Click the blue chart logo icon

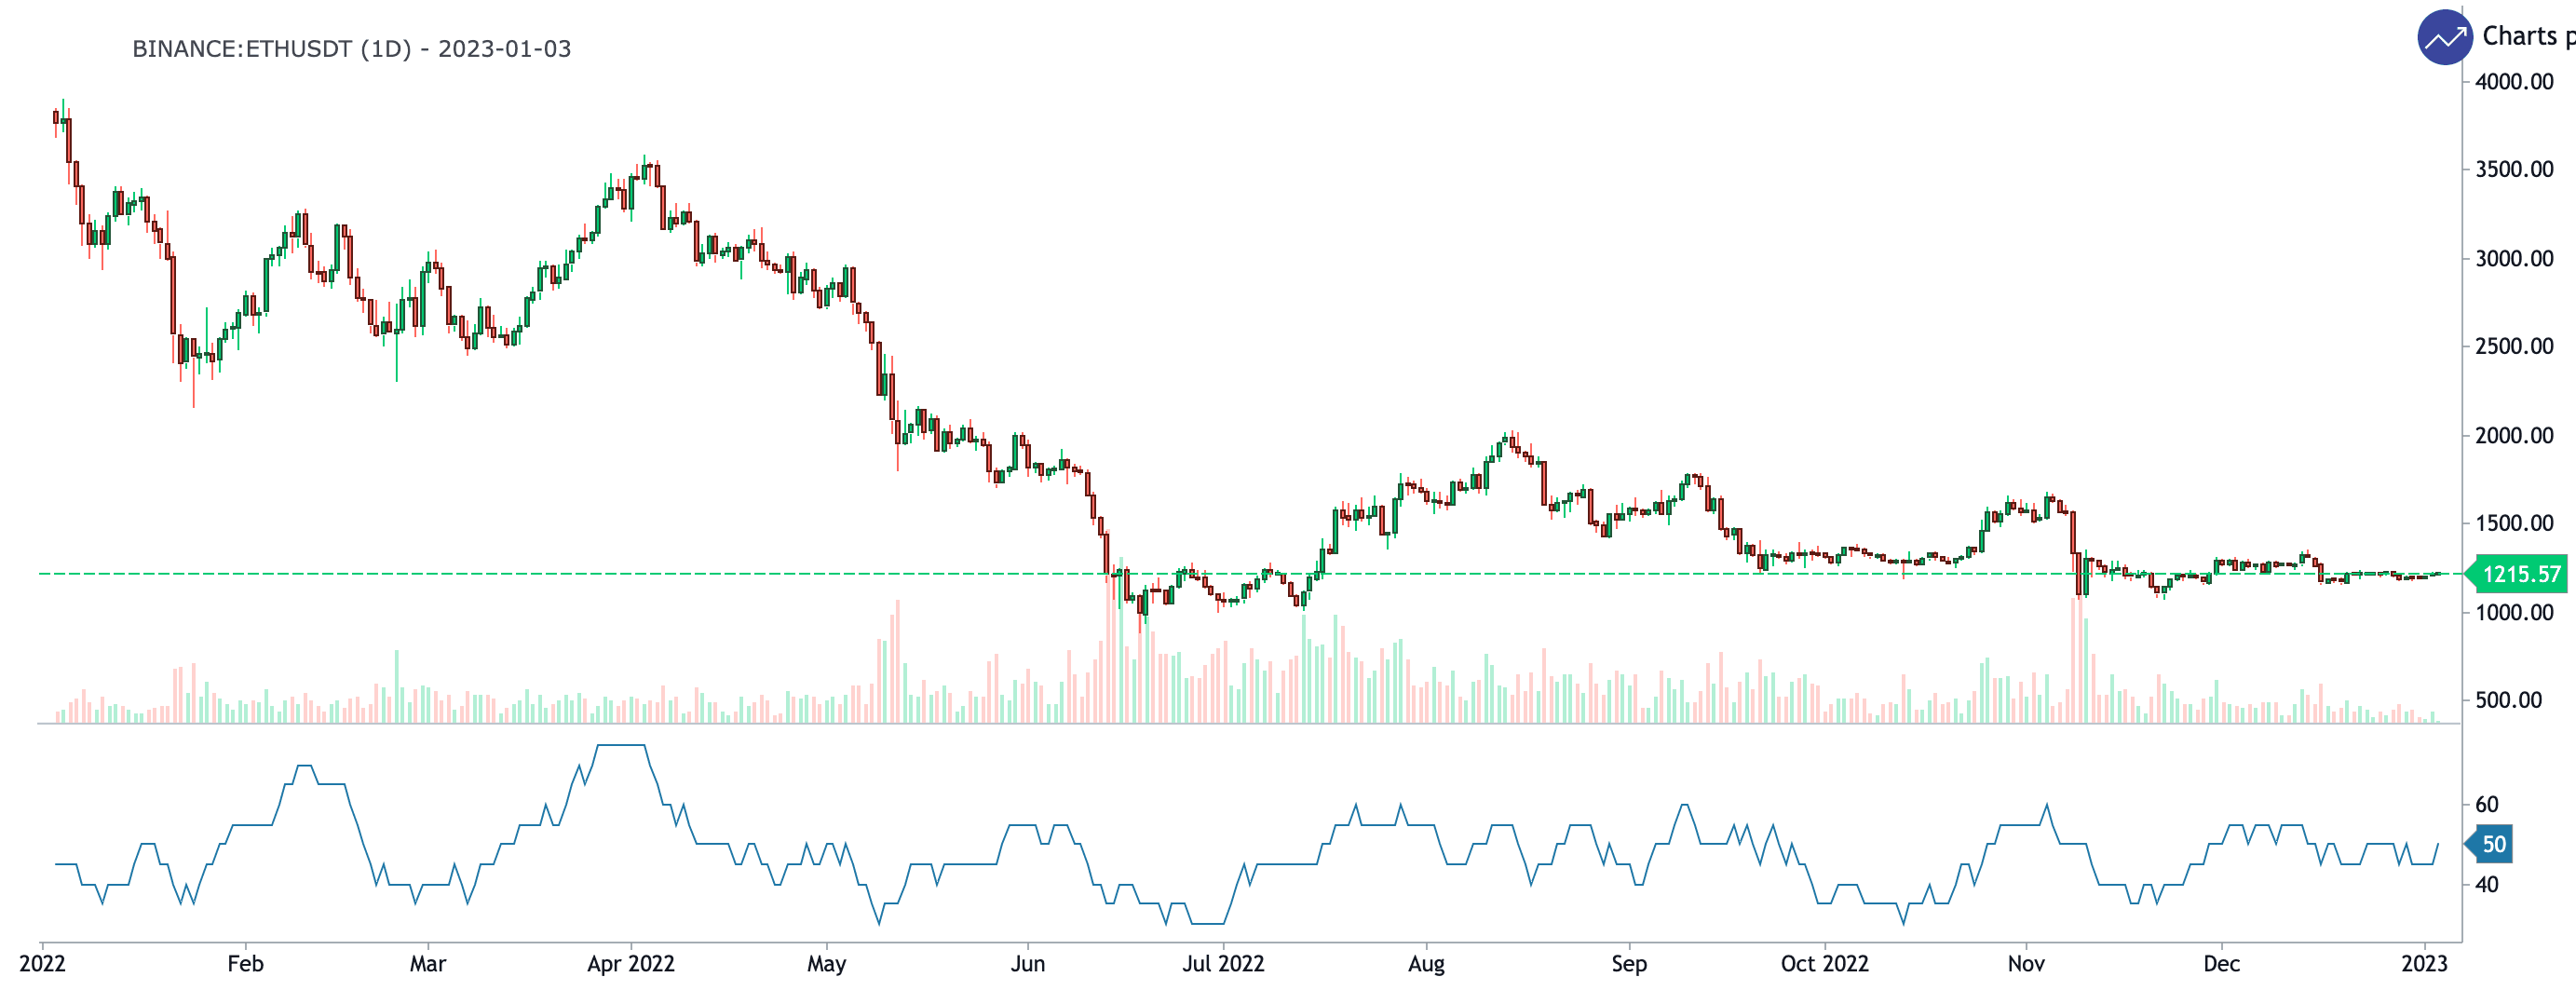click(x=2444, y=38)
